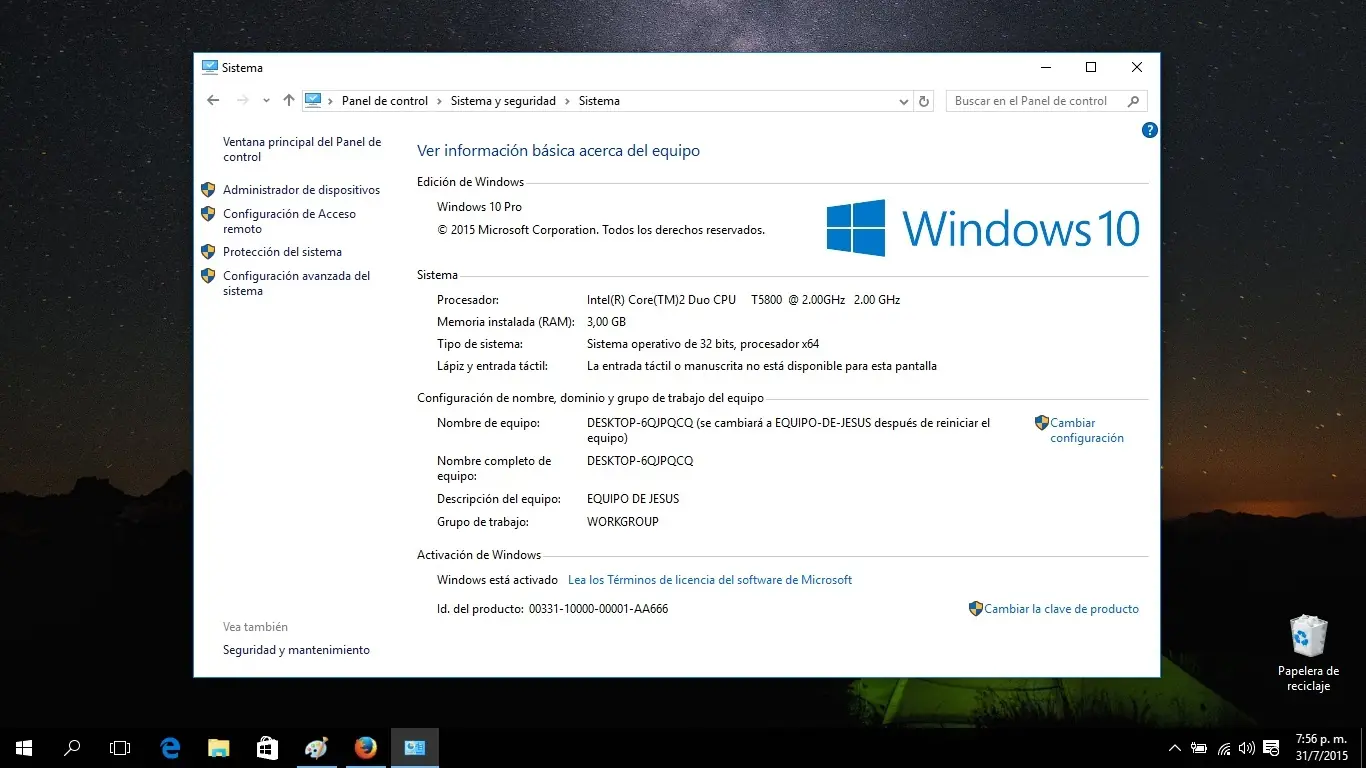This screenshot has height=768, width=1366.
Task: Go to Sistema y seguridad breadcrumb
Action: click(503, 100)
